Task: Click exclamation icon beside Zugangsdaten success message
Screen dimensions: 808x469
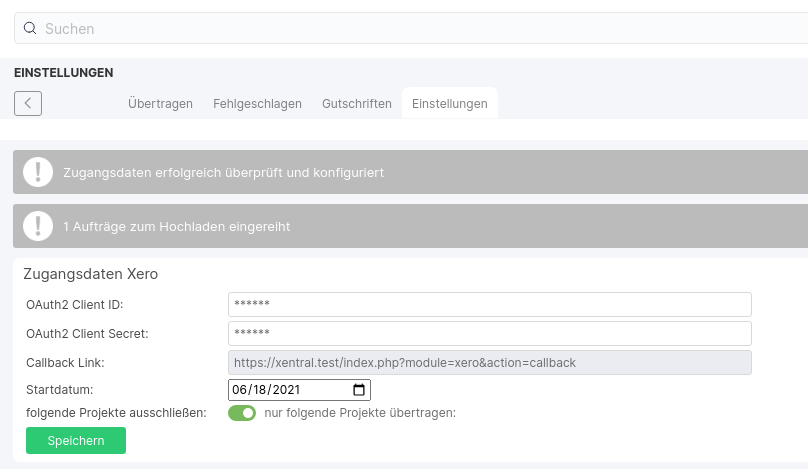Action: pos(38,172)
